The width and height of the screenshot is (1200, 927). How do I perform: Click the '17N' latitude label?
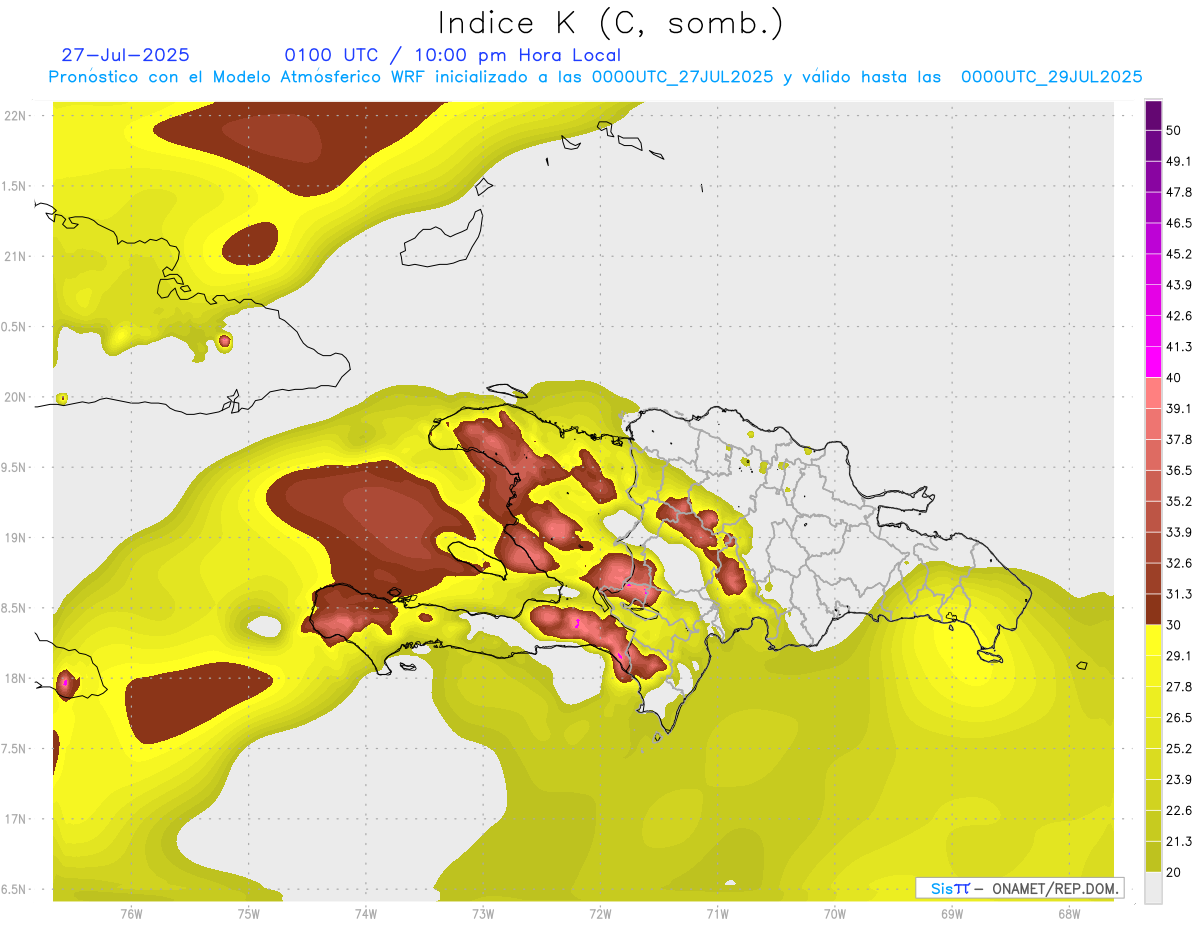pyautogui.click(x=15, y=819)
